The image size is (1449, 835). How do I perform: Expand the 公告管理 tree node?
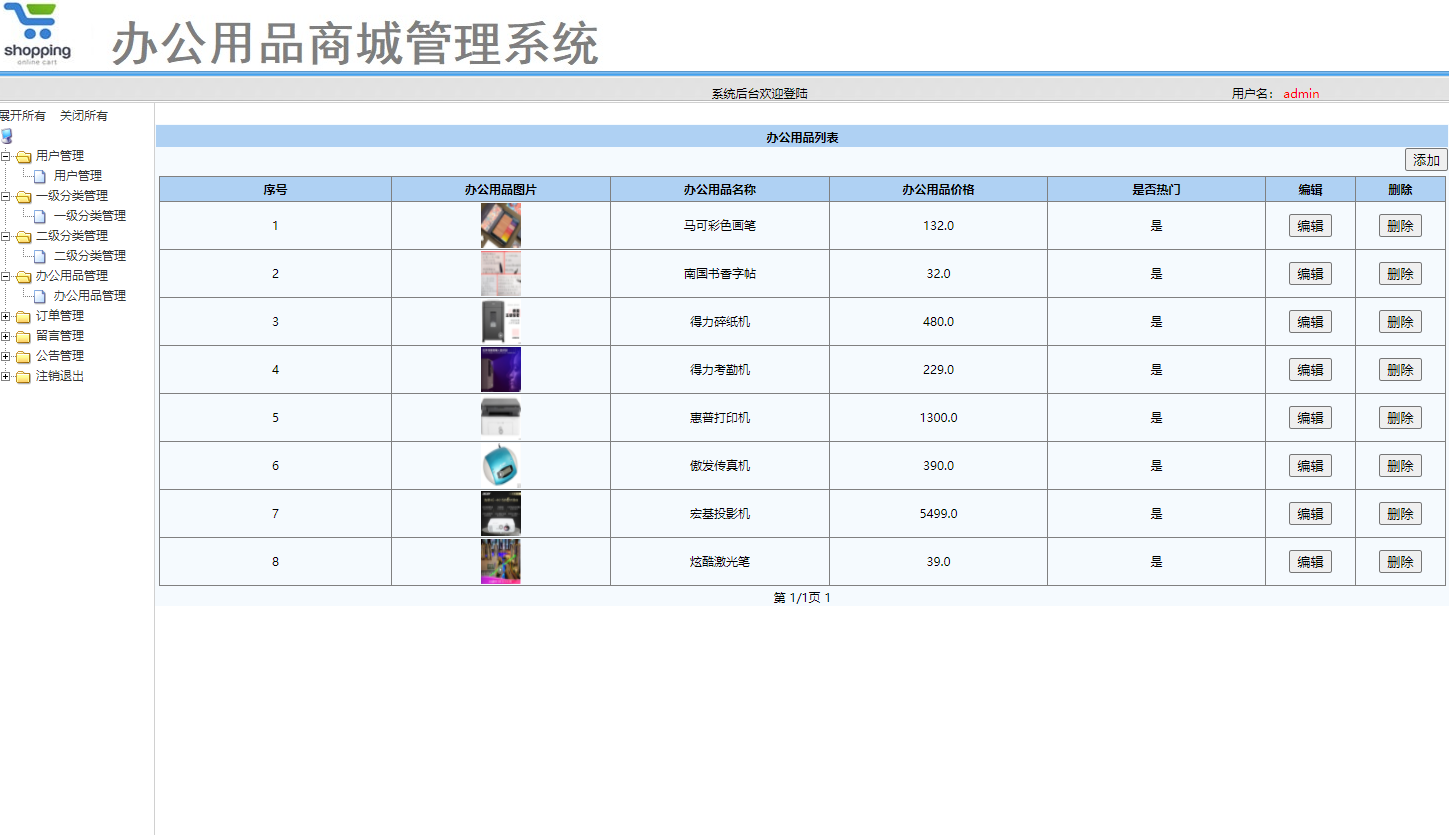click(x=6, y=355)
